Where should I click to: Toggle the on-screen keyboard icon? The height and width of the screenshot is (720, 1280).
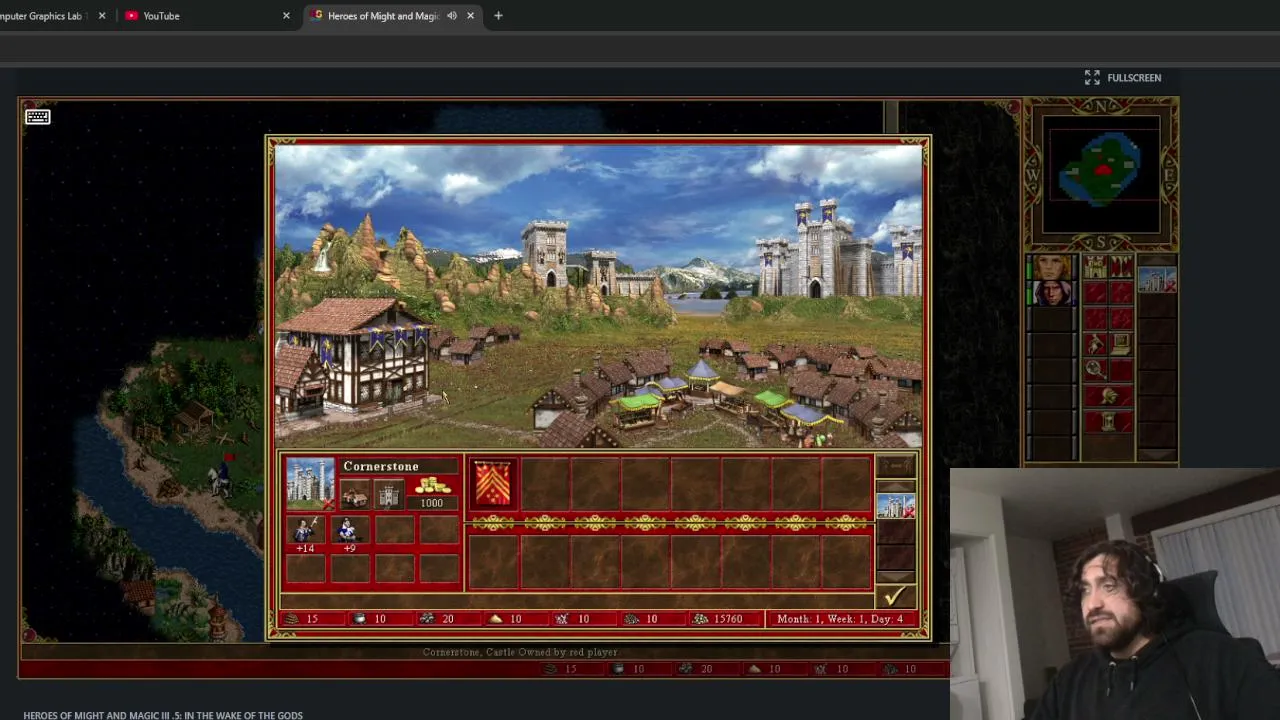point(38,117)
